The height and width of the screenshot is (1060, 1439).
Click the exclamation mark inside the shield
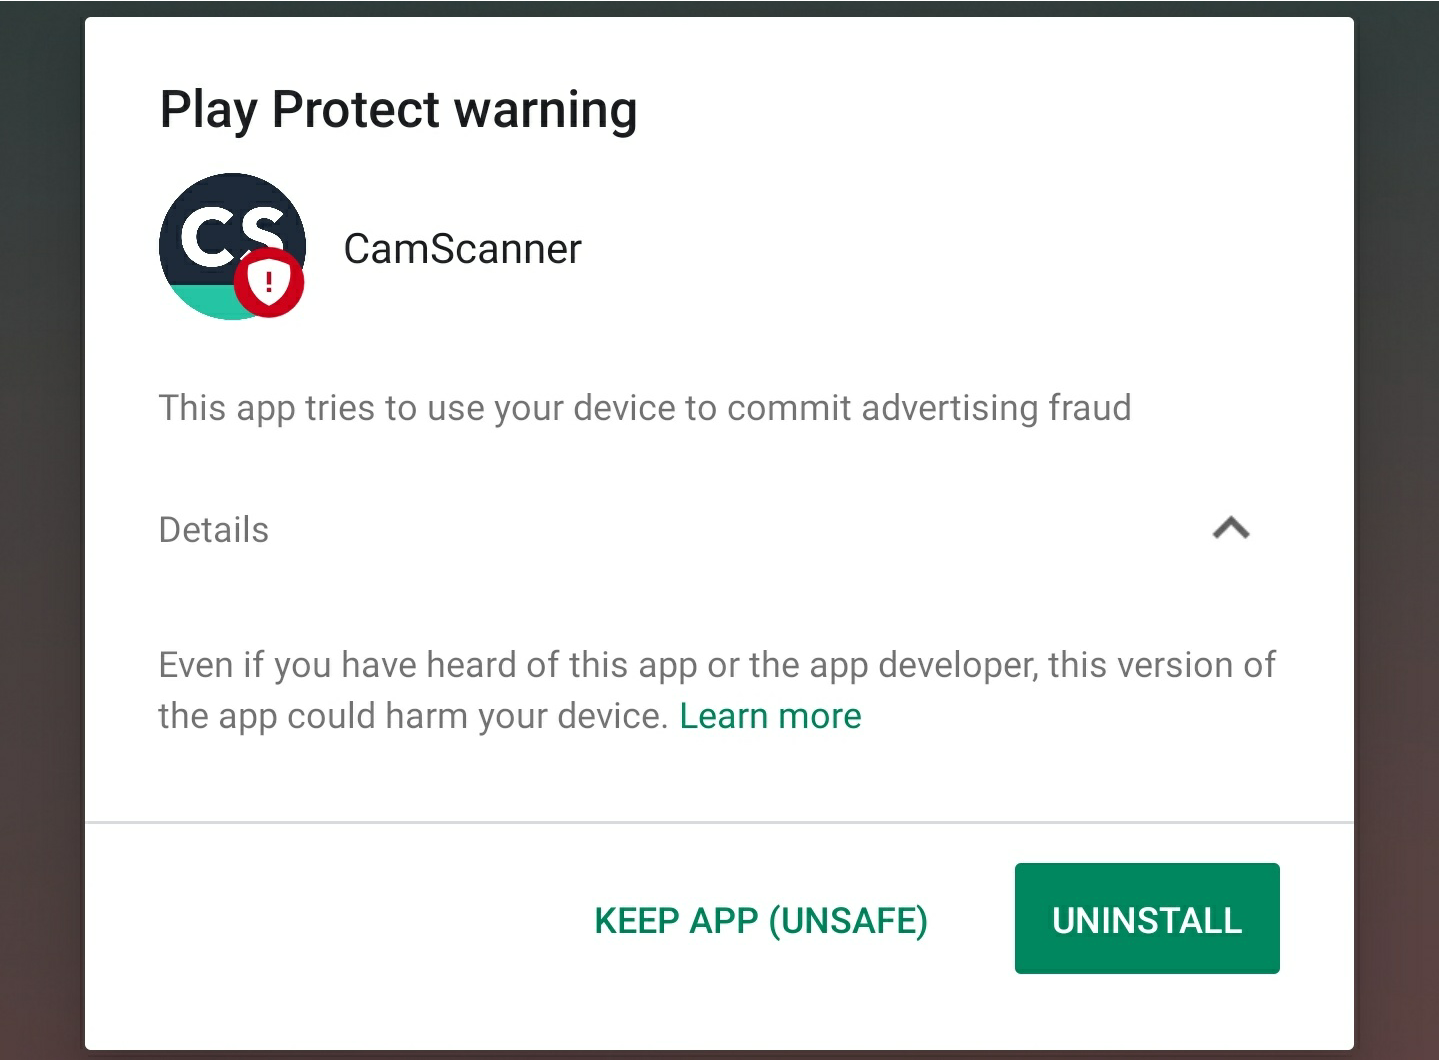pos(268,281)
